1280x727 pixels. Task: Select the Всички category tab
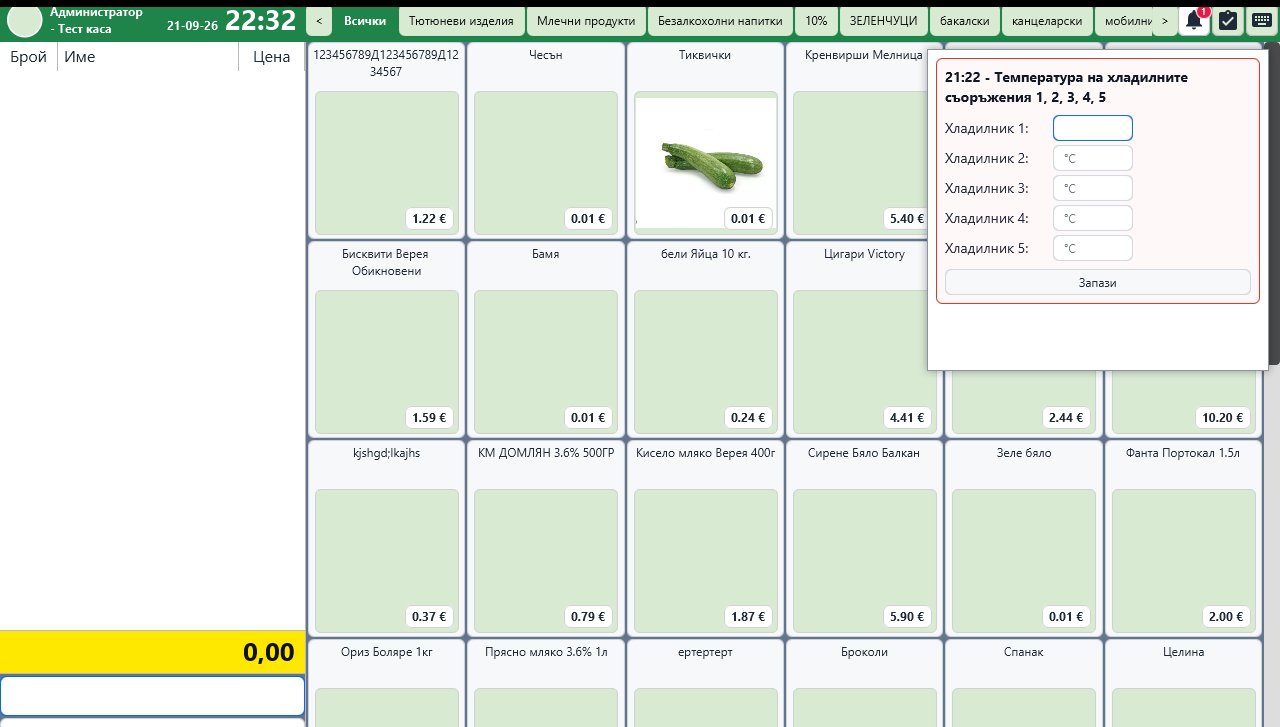coord(365,20)
